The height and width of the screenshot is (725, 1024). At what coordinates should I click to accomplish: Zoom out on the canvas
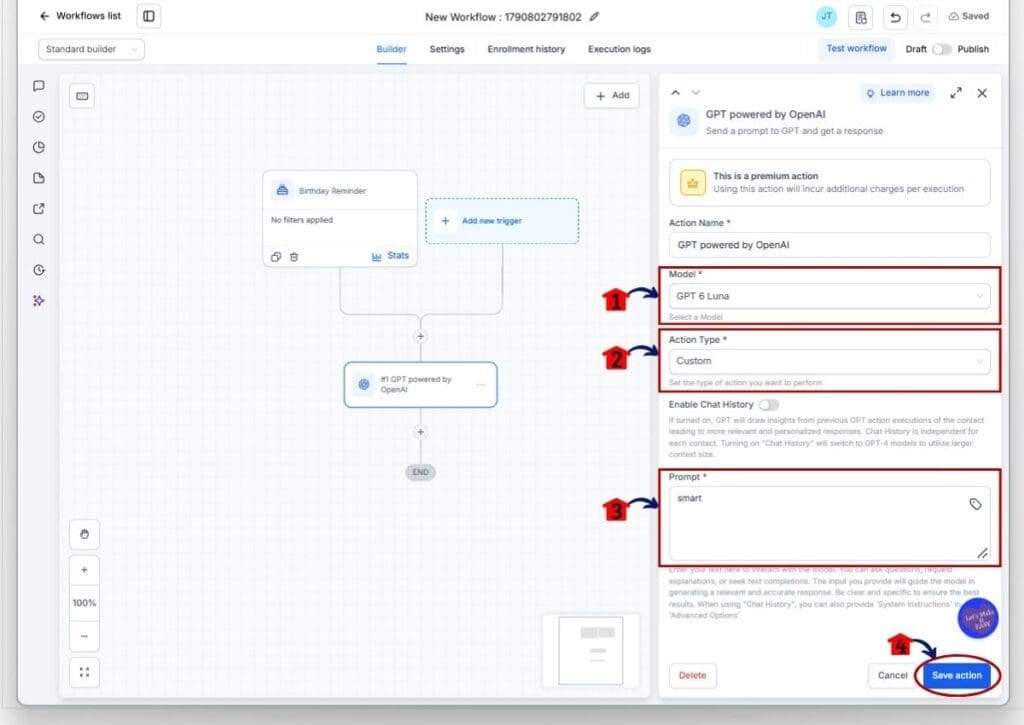tap(84, 636)
